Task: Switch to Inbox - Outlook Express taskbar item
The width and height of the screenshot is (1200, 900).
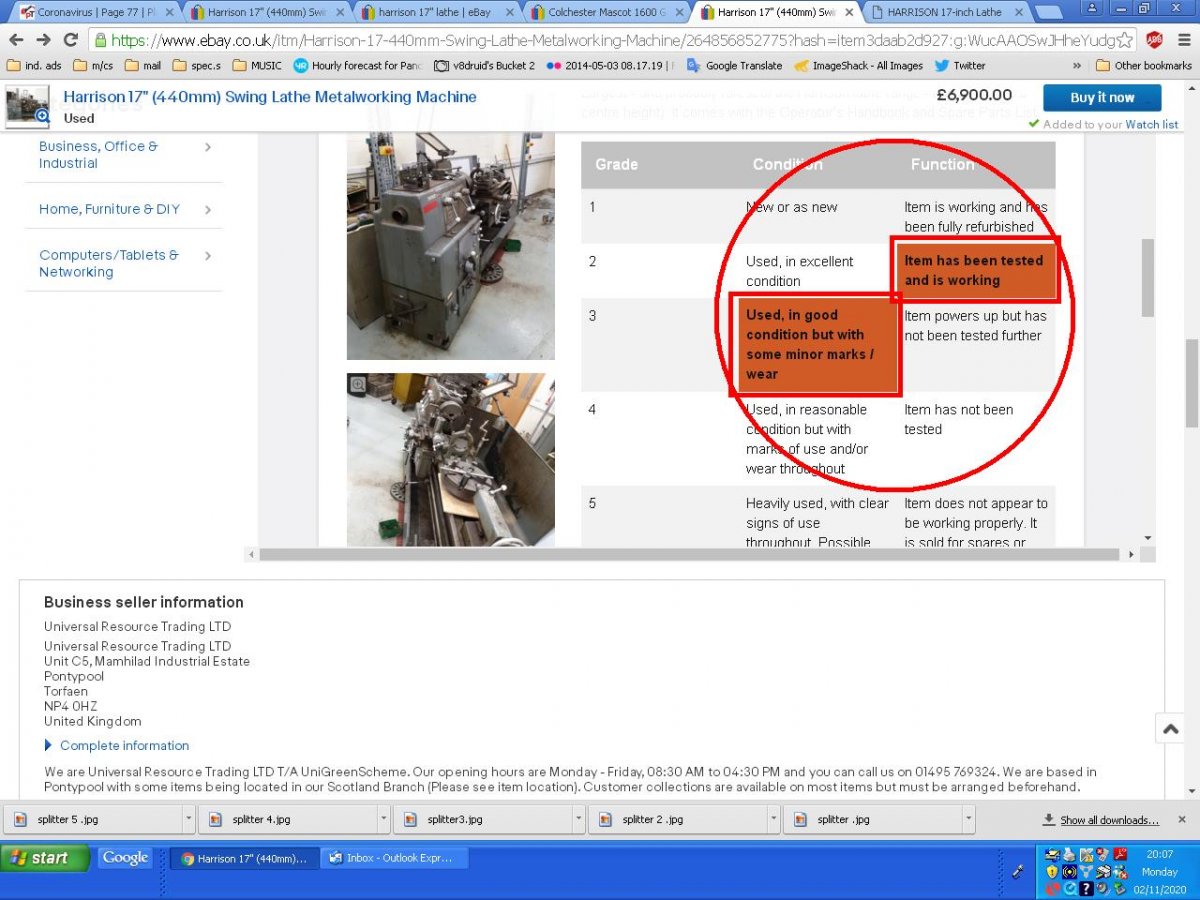Action: [394, 858]
